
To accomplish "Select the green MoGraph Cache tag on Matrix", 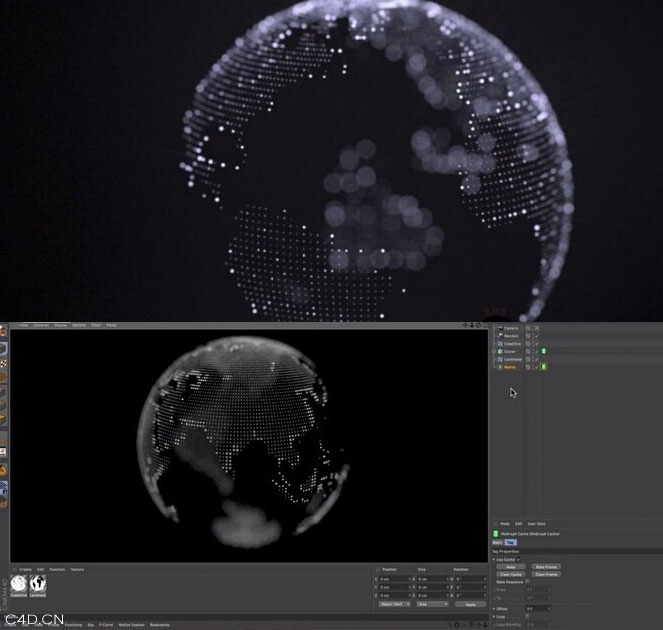I will tap(544, 367).
